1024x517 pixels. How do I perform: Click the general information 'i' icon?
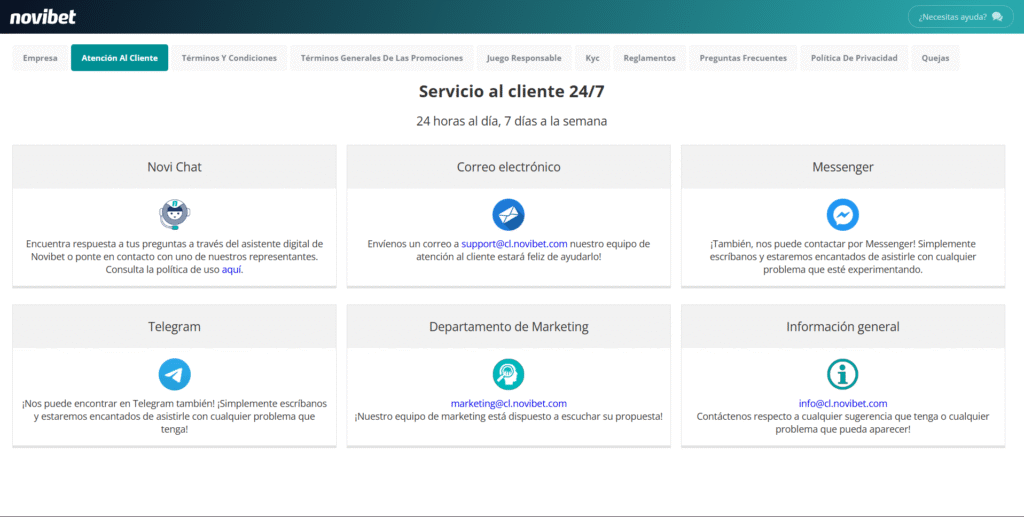[842, 374]
